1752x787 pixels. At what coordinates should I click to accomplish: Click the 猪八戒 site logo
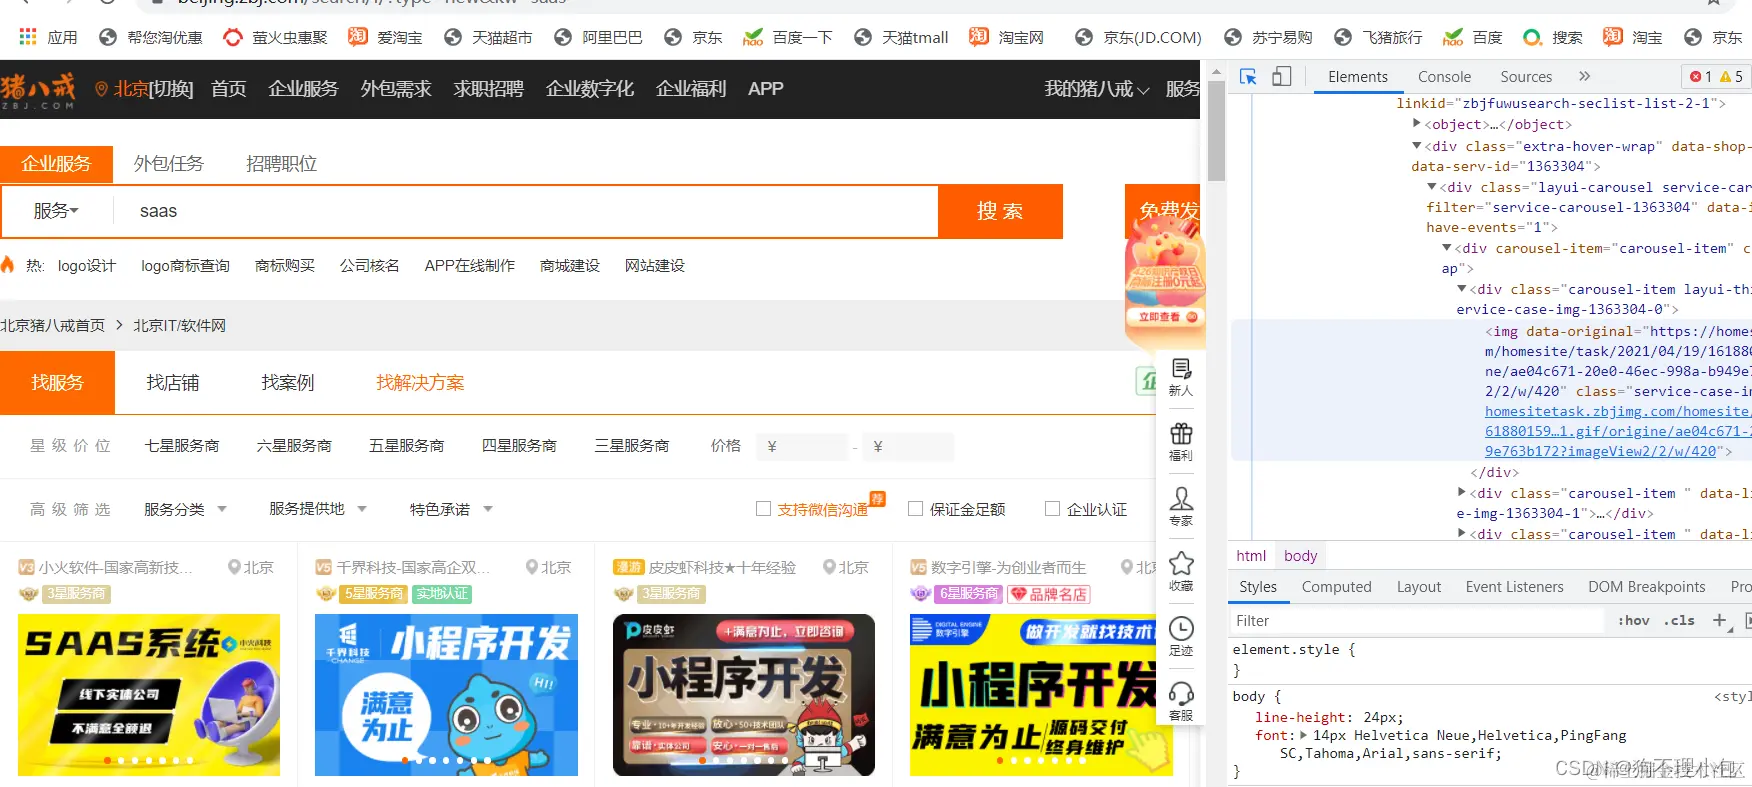[38, 90]
